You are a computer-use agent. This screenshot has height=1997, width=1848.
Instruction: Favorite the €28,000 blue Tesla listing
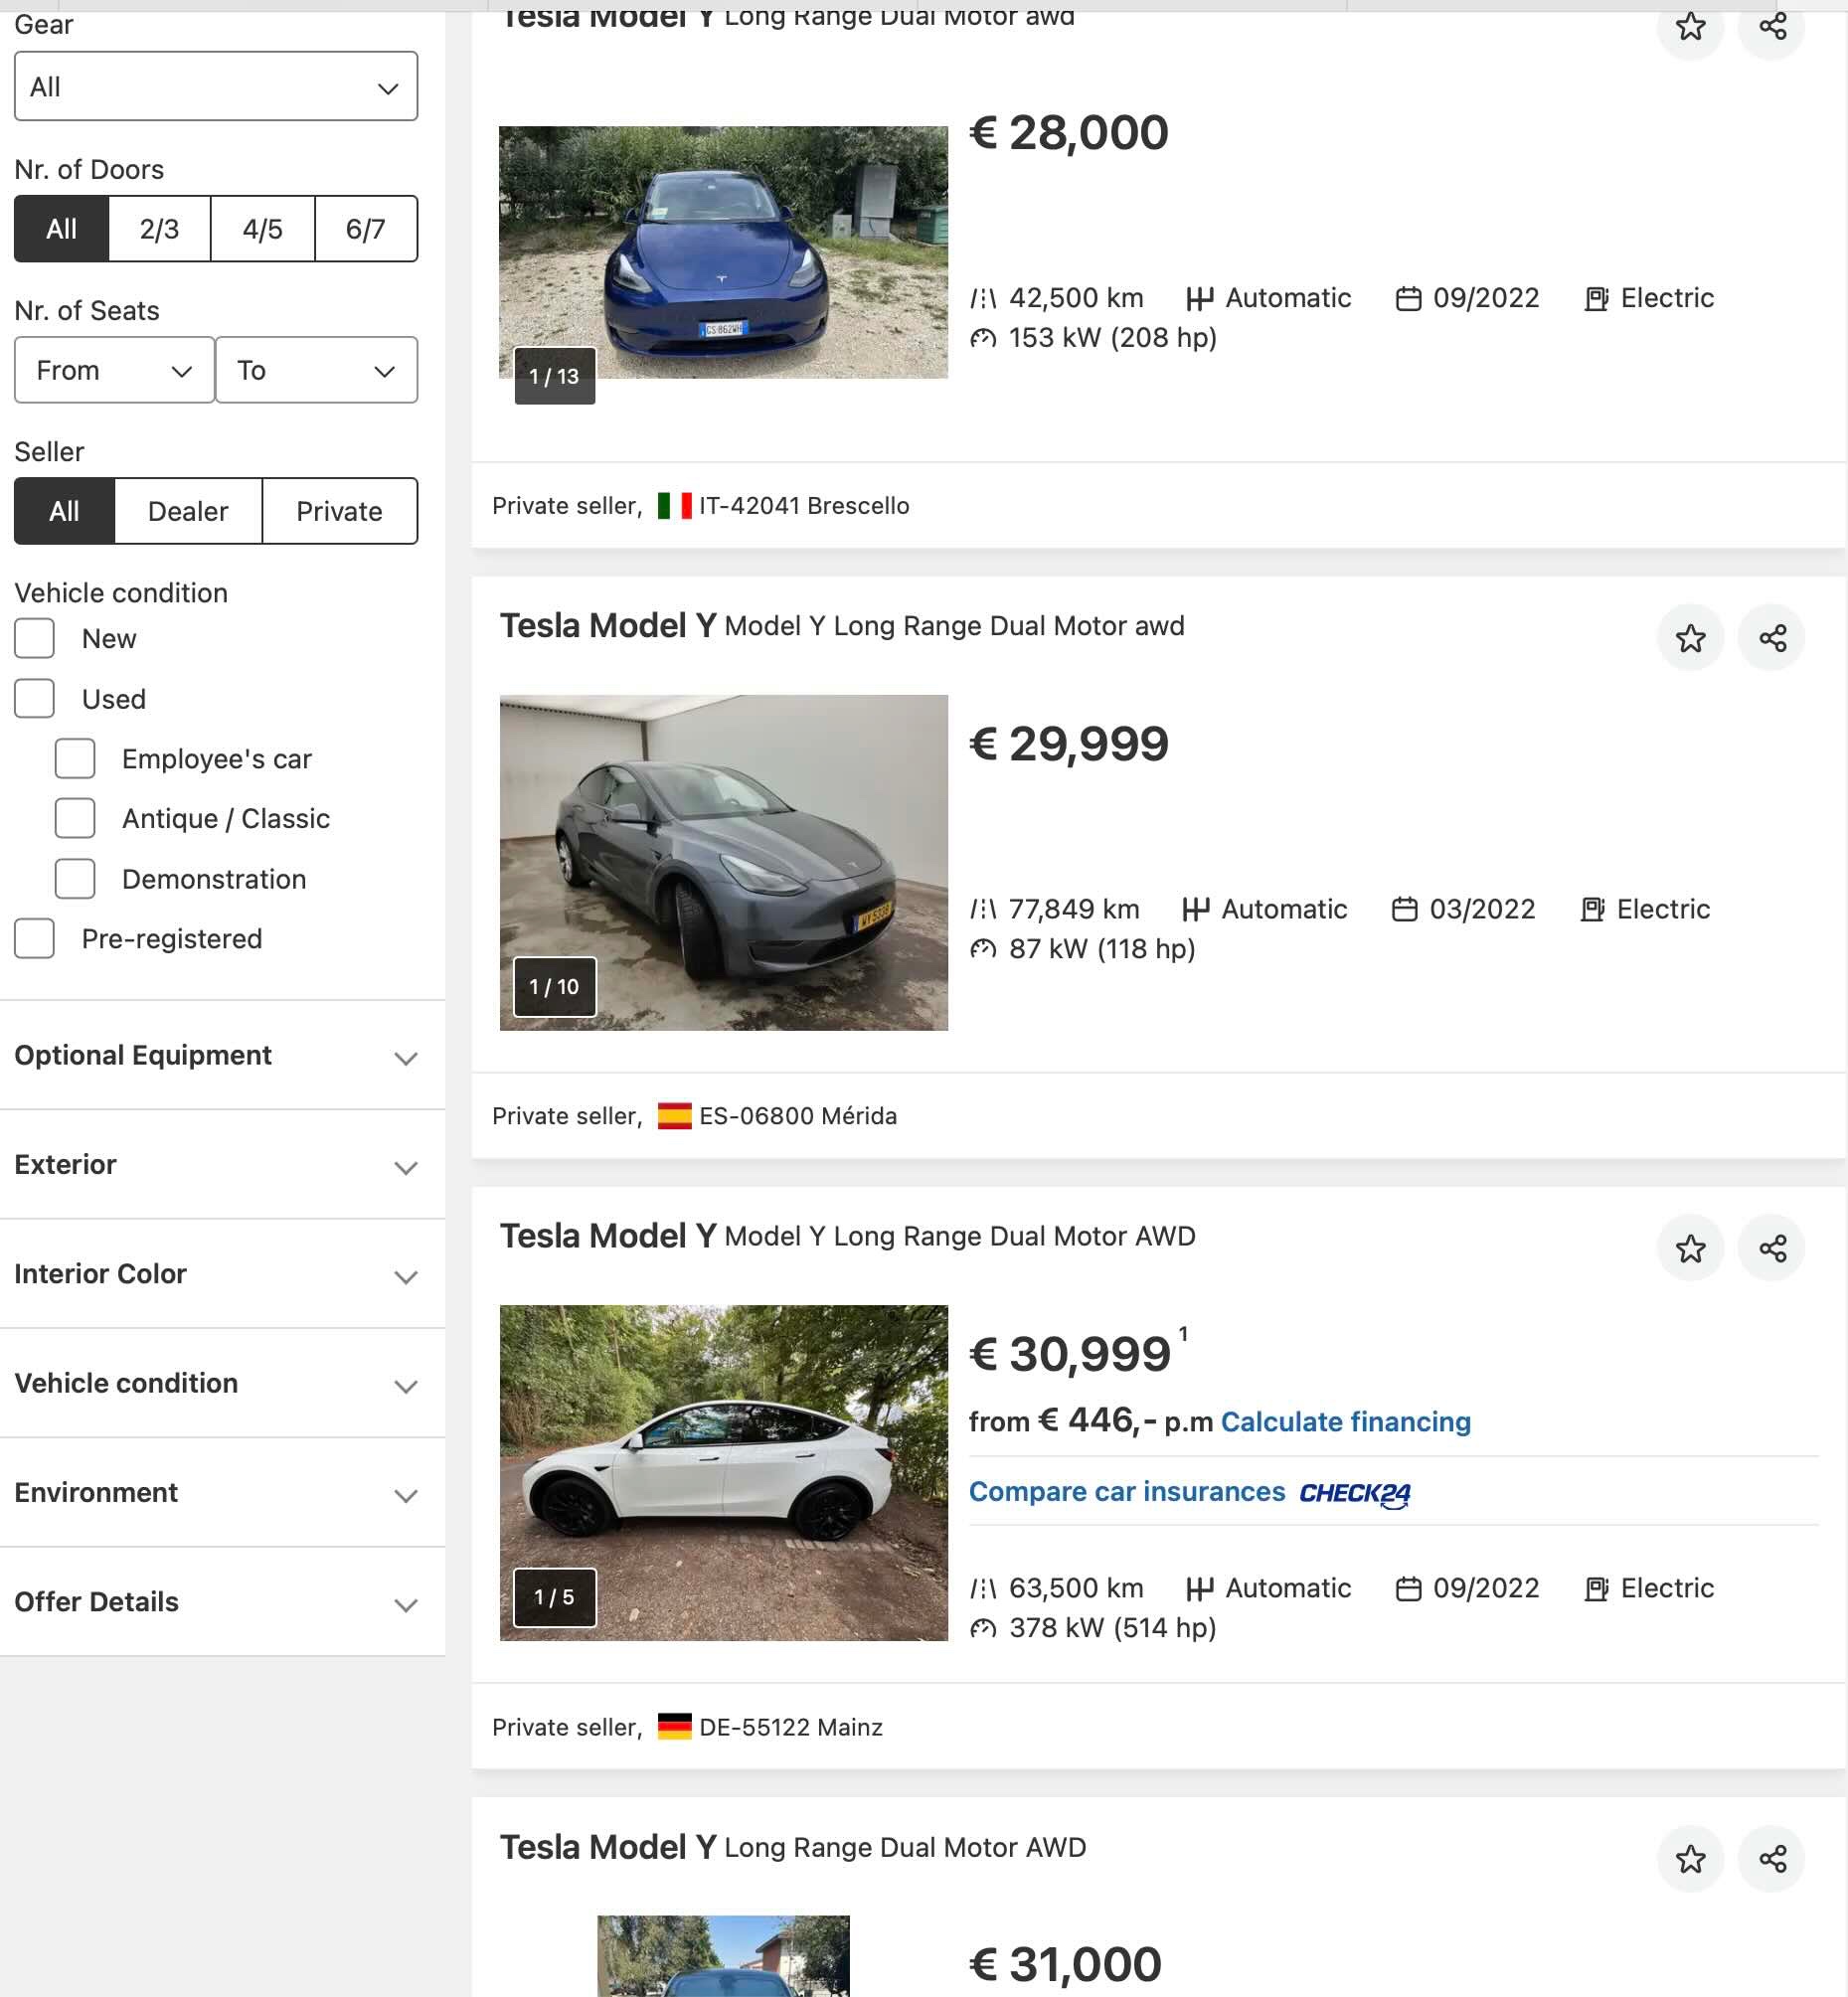[1689, 27]
